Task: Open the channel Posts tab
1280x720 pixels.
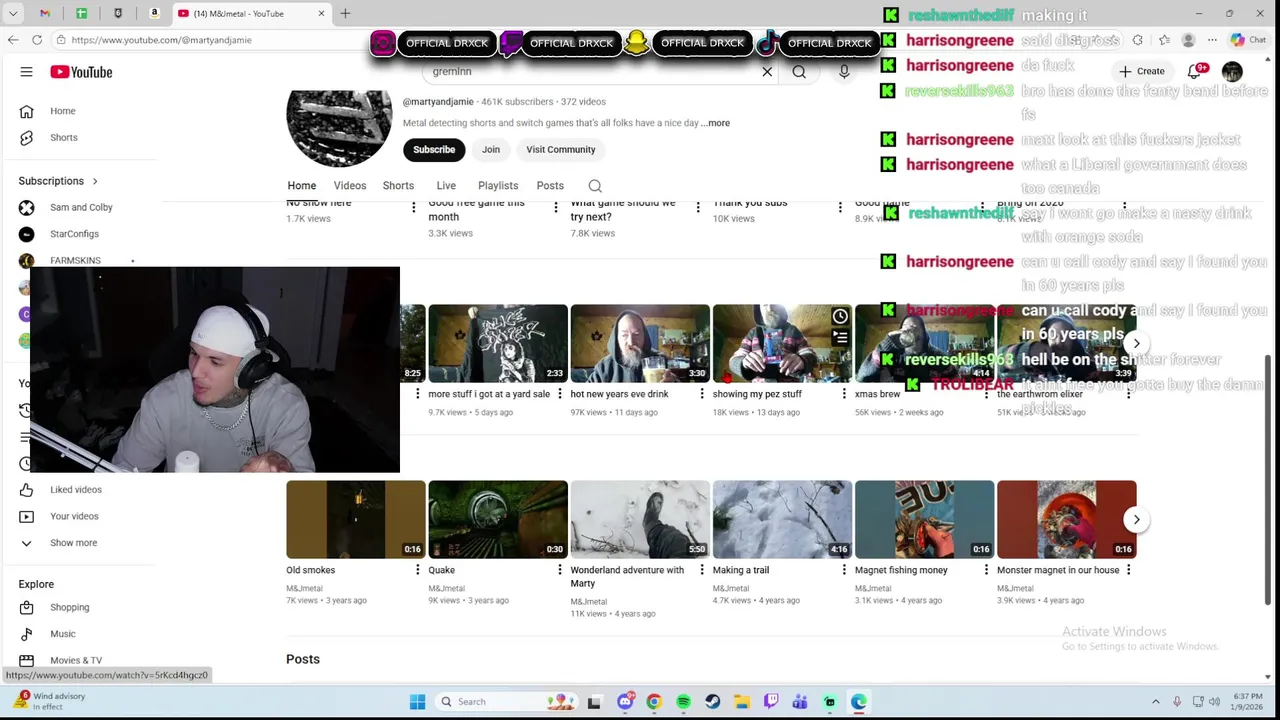Action: click(550, 186)
